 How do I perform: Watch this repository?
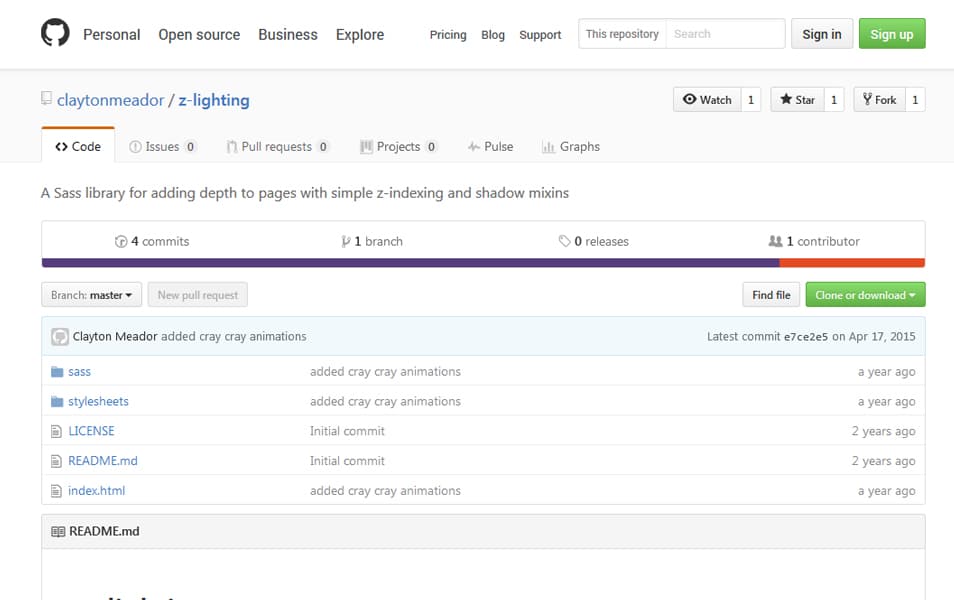[707, 100]
